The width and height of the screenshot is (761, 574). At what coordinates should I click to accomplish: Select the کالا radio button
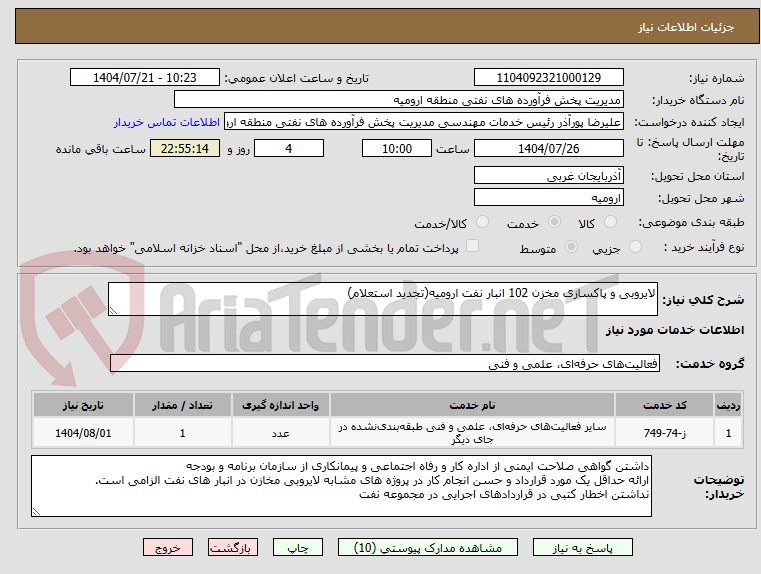610,222
